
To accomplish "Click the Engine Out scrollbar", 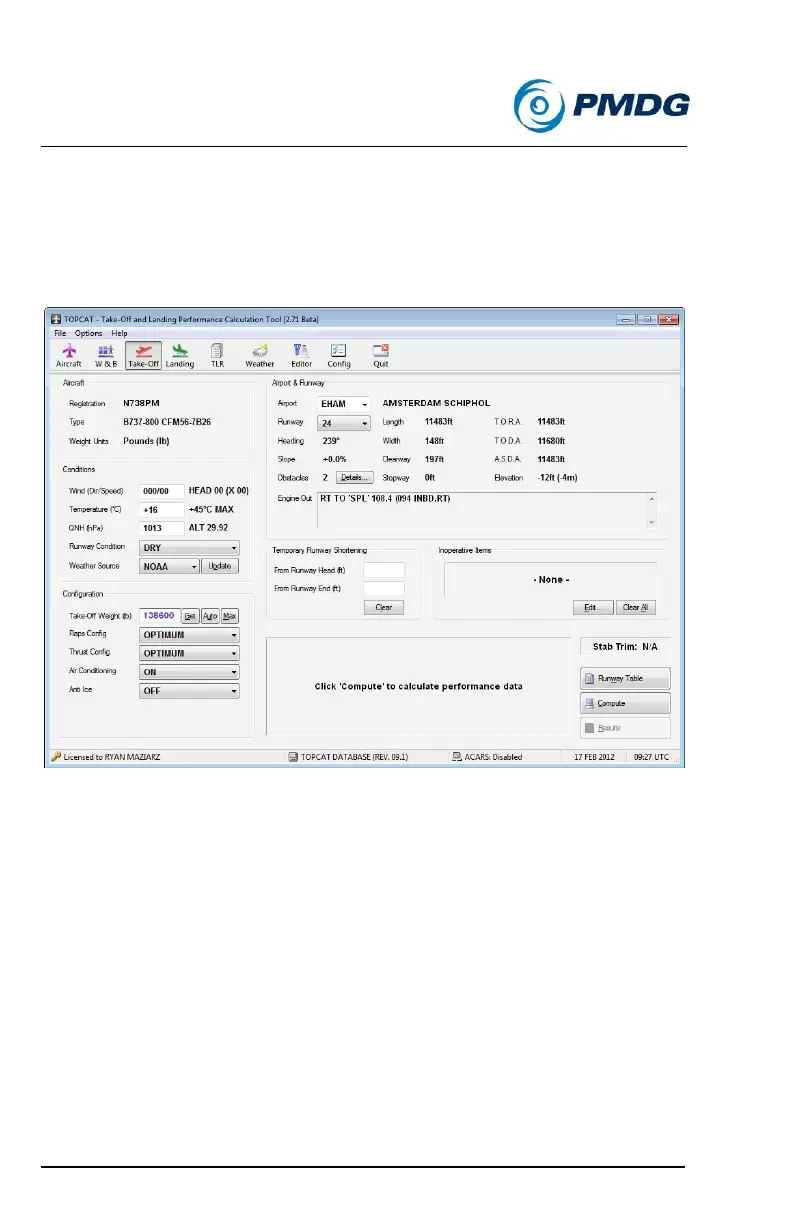I will tap(652, 509).
